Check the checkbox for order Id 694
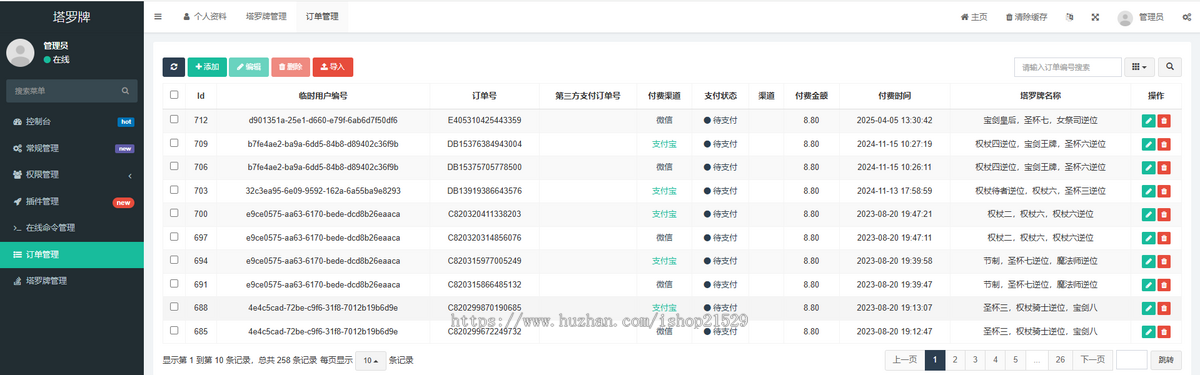 pyautogui.click(x=174, y=261)
